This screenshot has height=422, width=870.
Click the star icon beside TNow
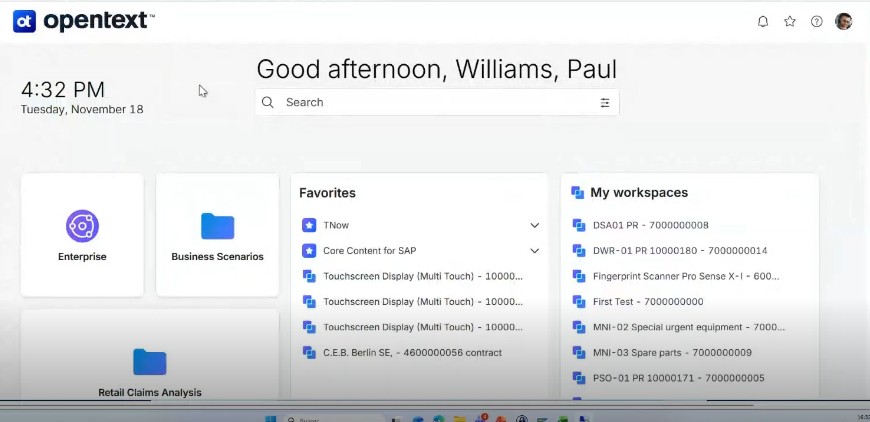309,225
